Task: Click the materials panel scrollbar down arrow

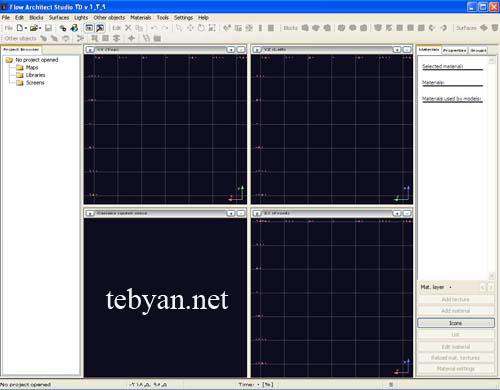Action: [x=491, y=276]
